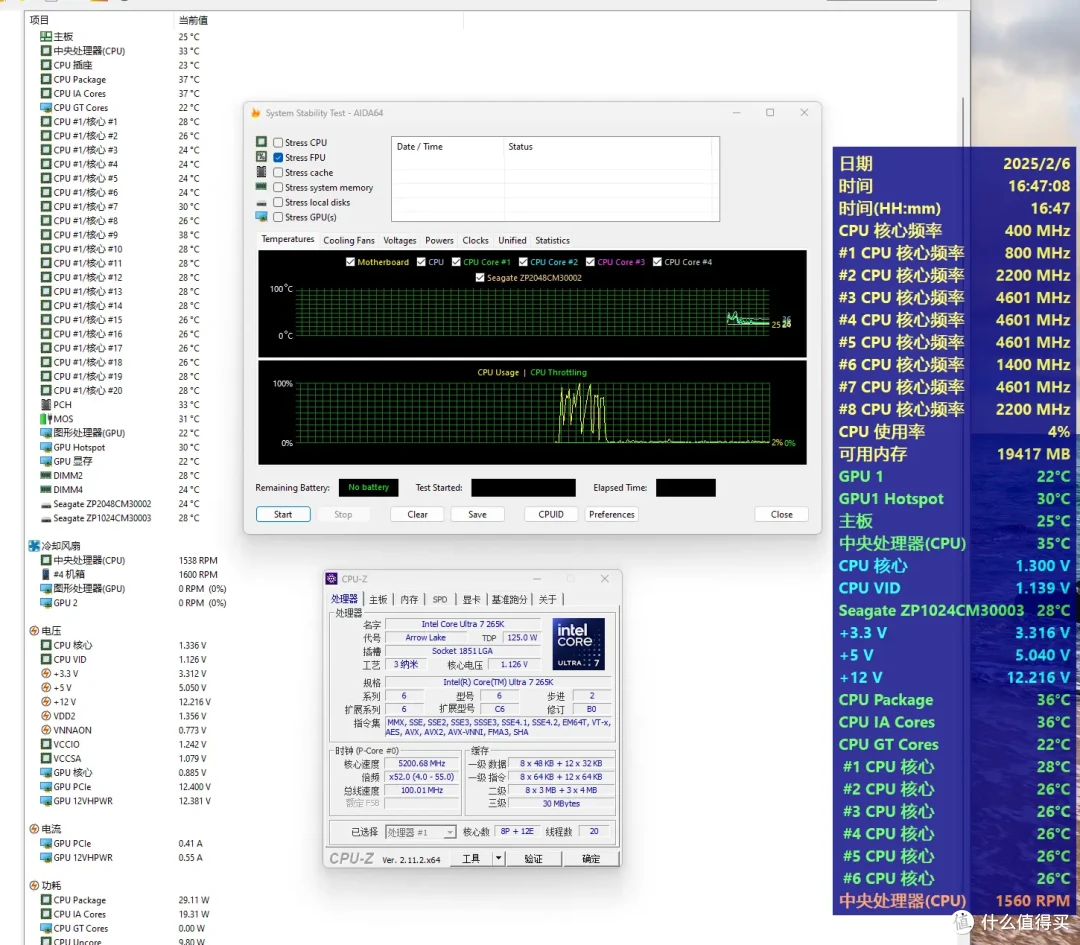
Task: Open the 主板 tab in CPU-Z
Action: (x=378, y=599)
